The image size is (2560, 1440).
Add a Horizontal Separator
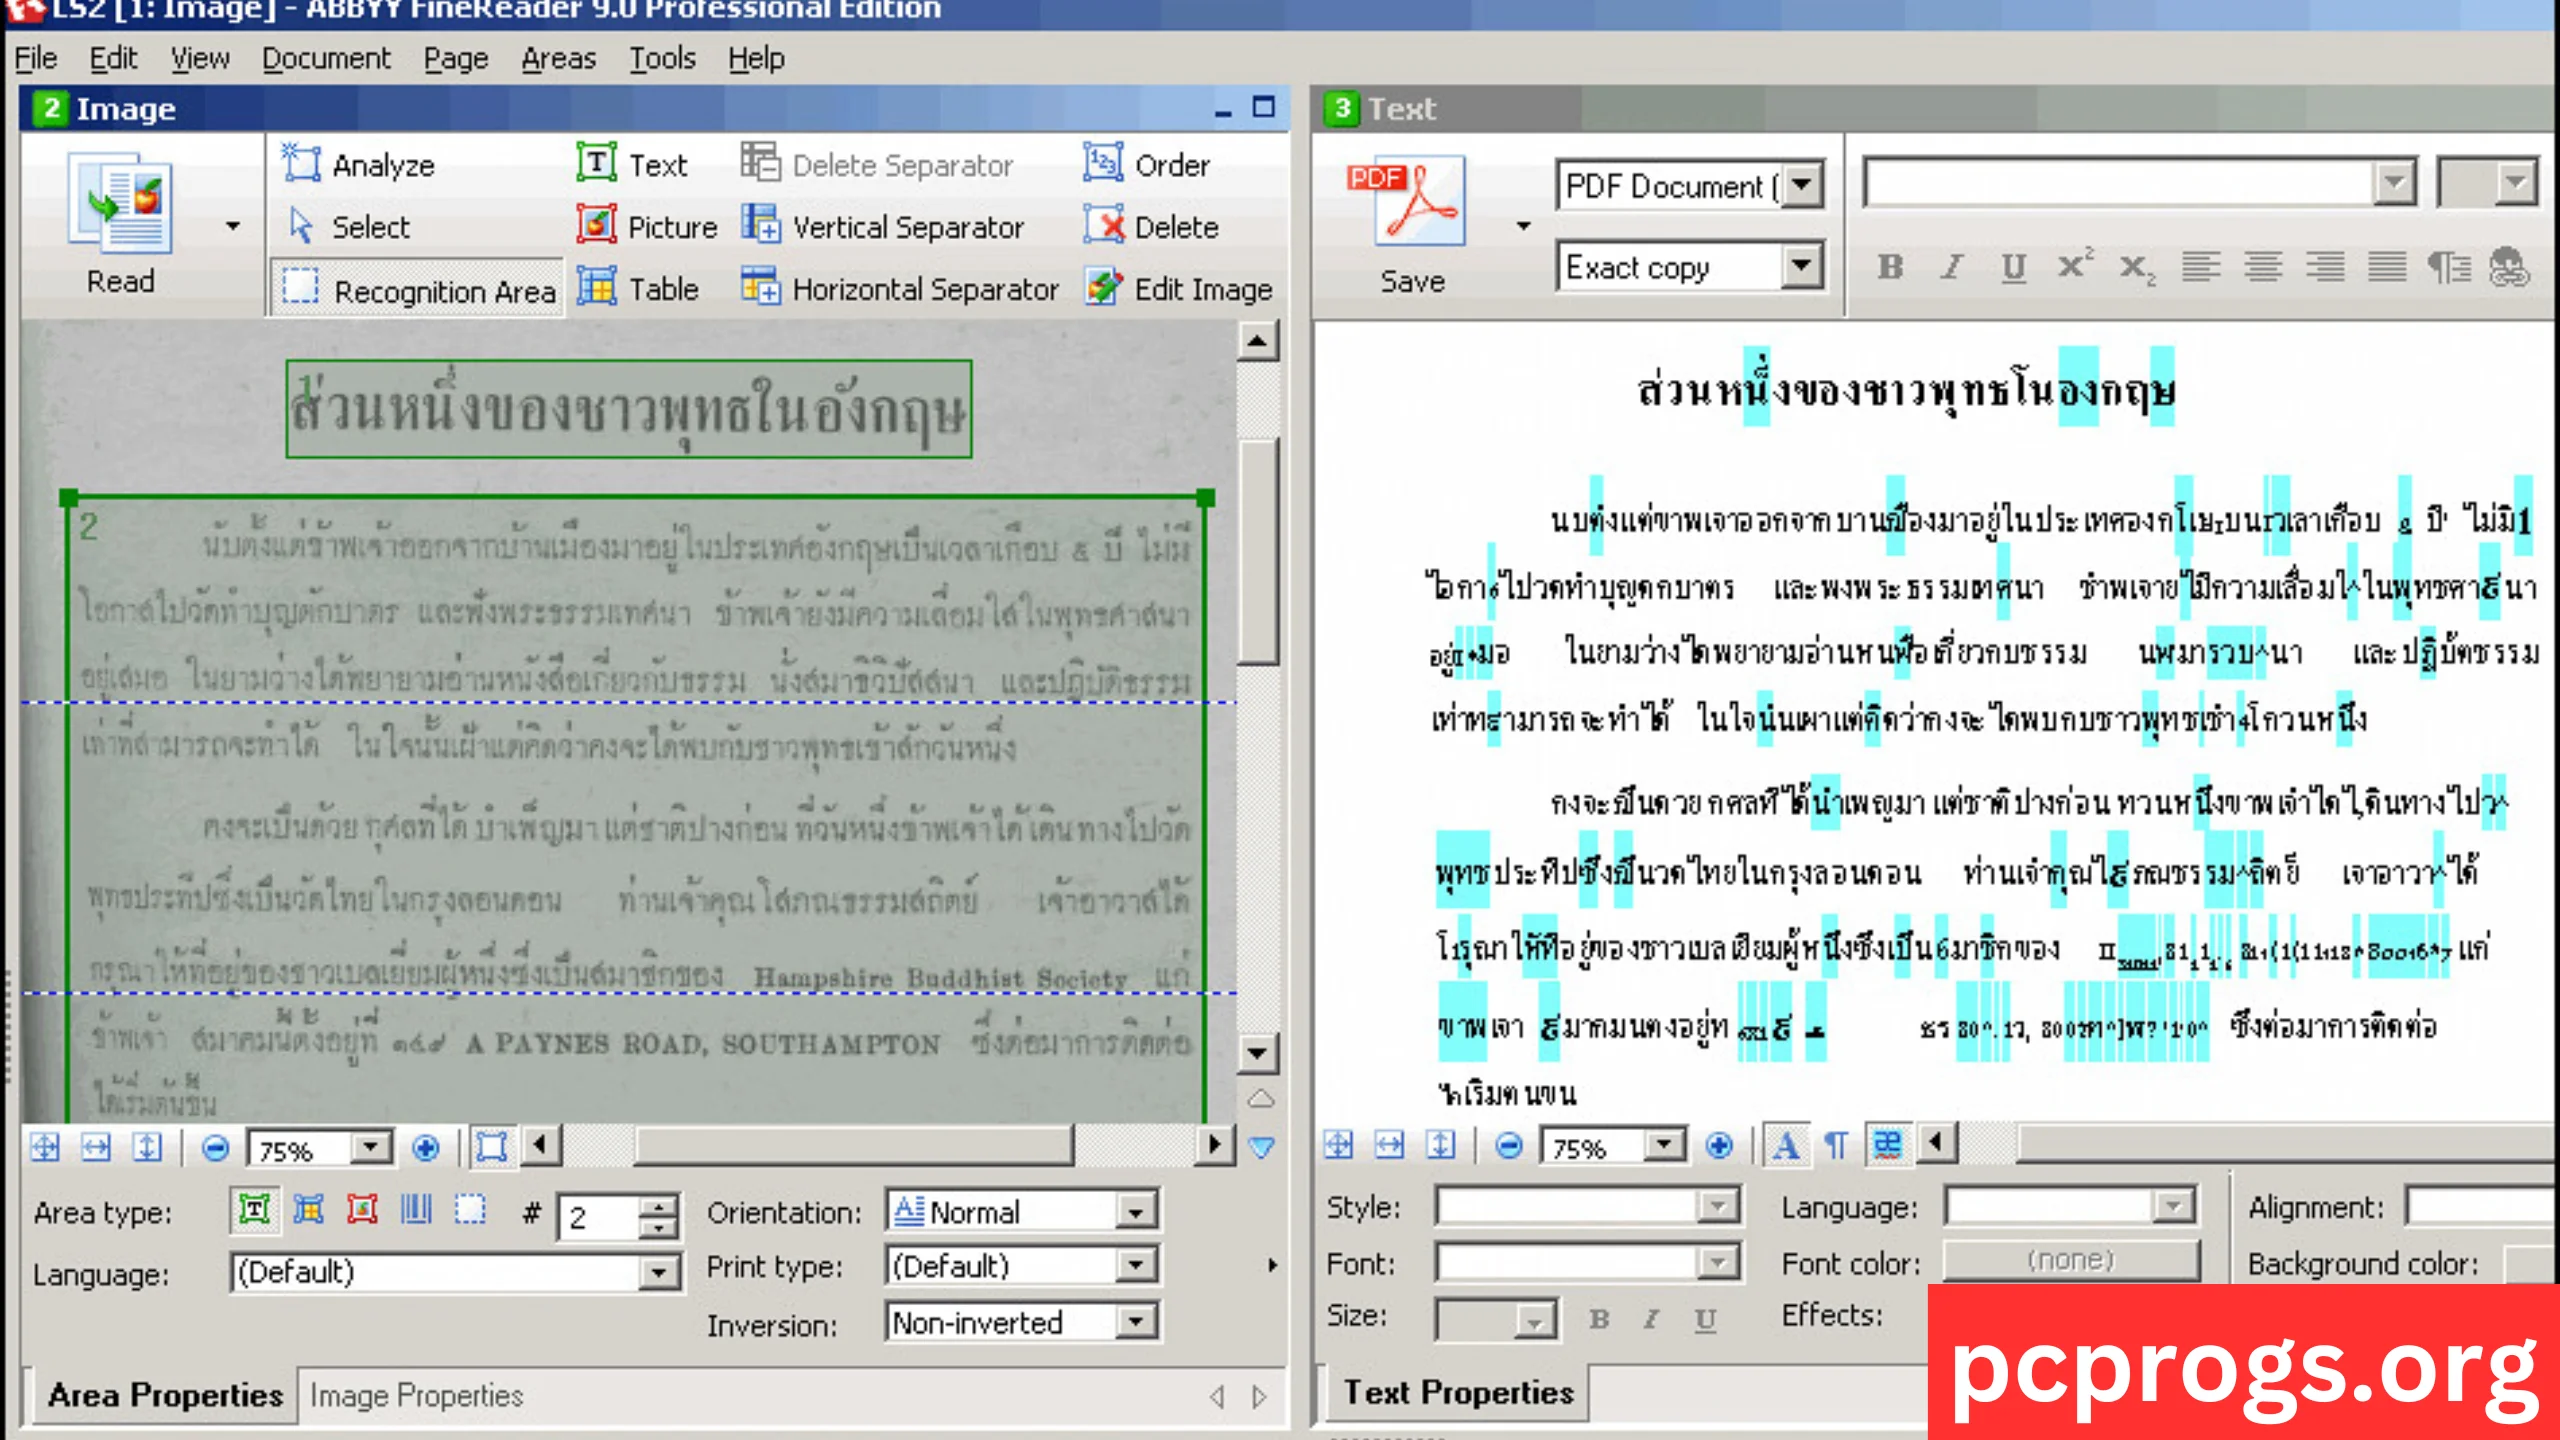899,289
